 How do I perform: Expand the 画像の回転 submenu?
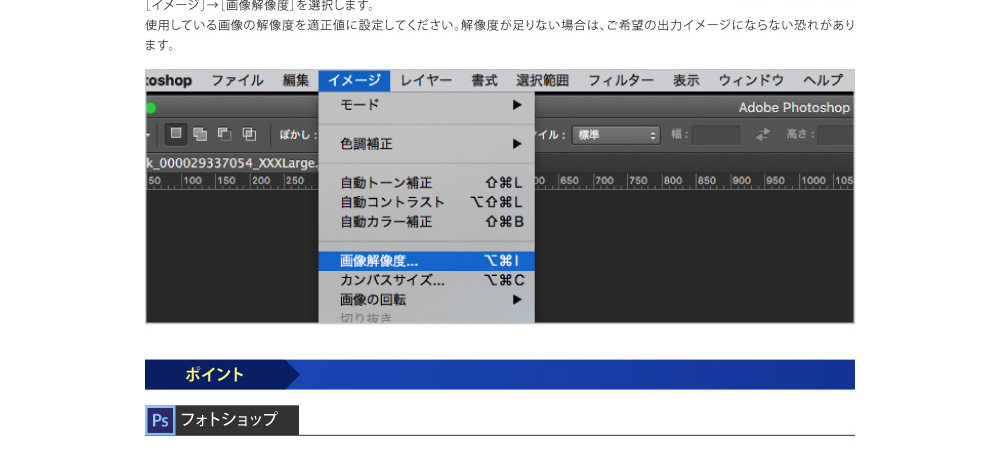[x=427, y=299]
